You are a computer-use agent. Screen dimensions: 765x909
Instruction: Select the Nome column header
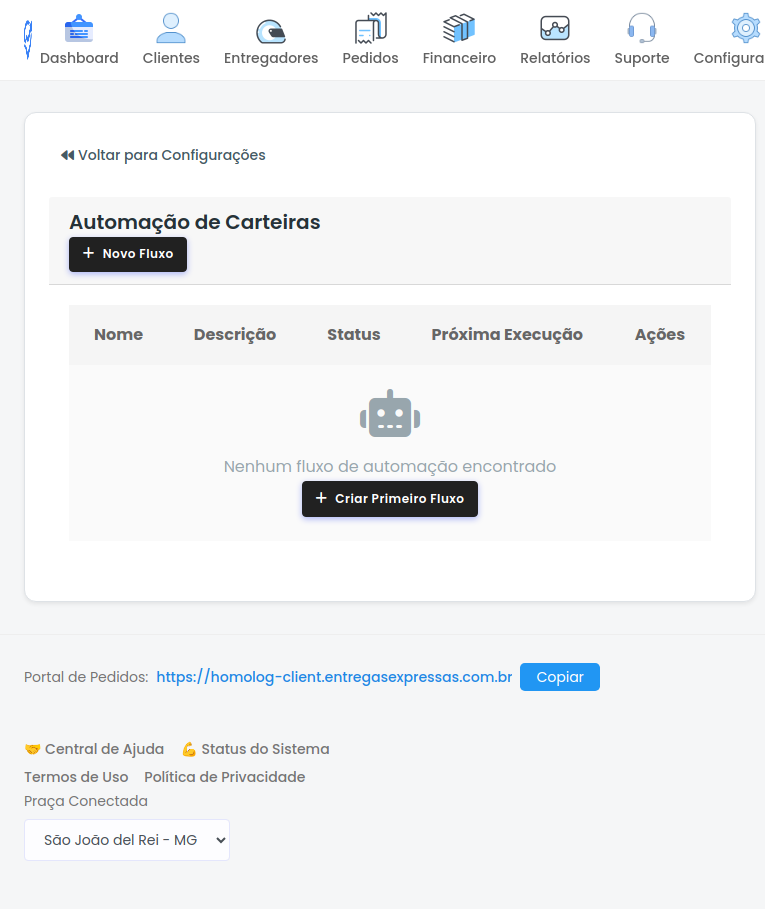coord(118,334)
